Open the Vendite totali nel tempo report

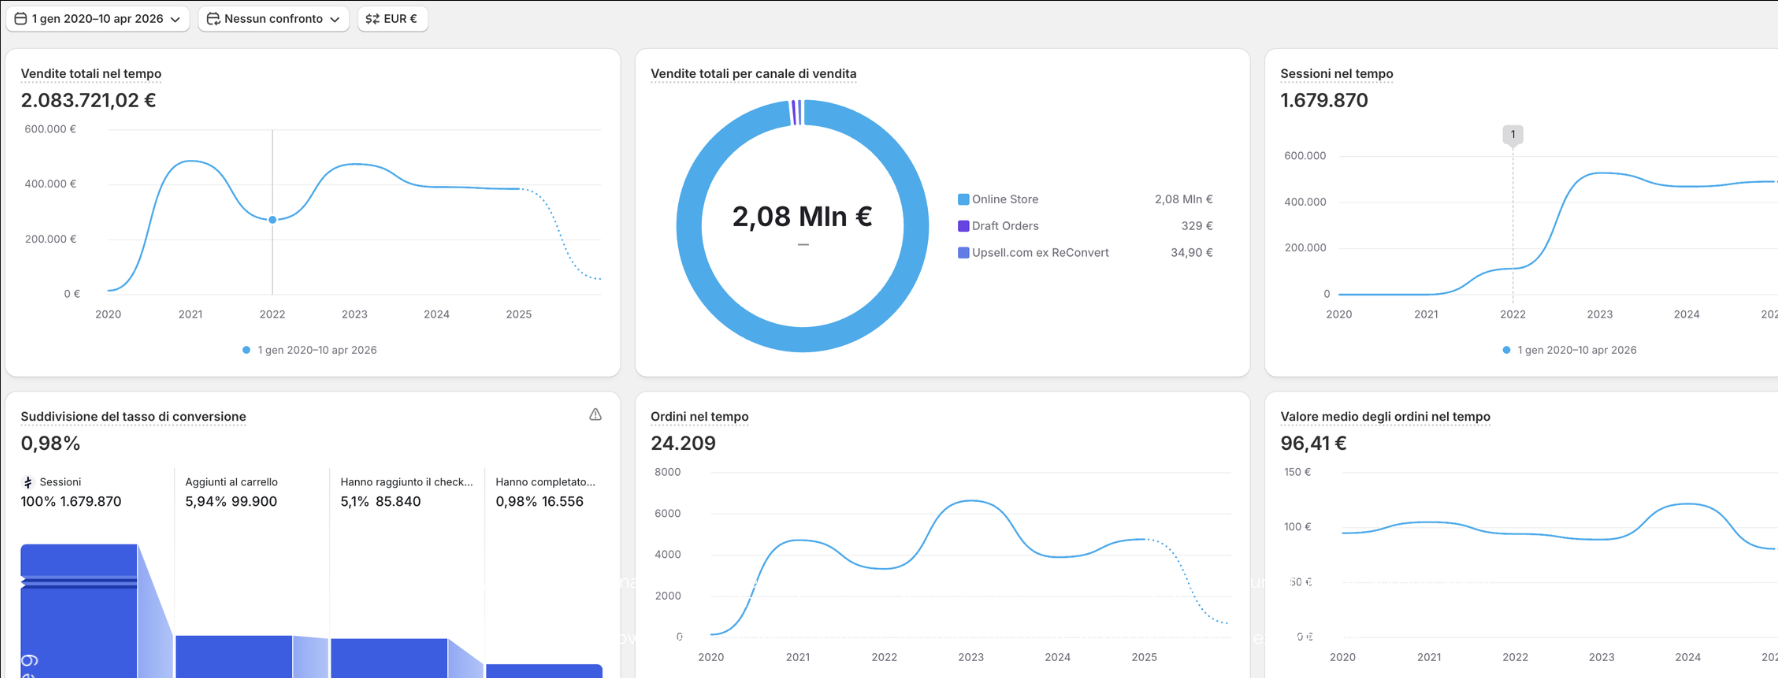[91, 74]
